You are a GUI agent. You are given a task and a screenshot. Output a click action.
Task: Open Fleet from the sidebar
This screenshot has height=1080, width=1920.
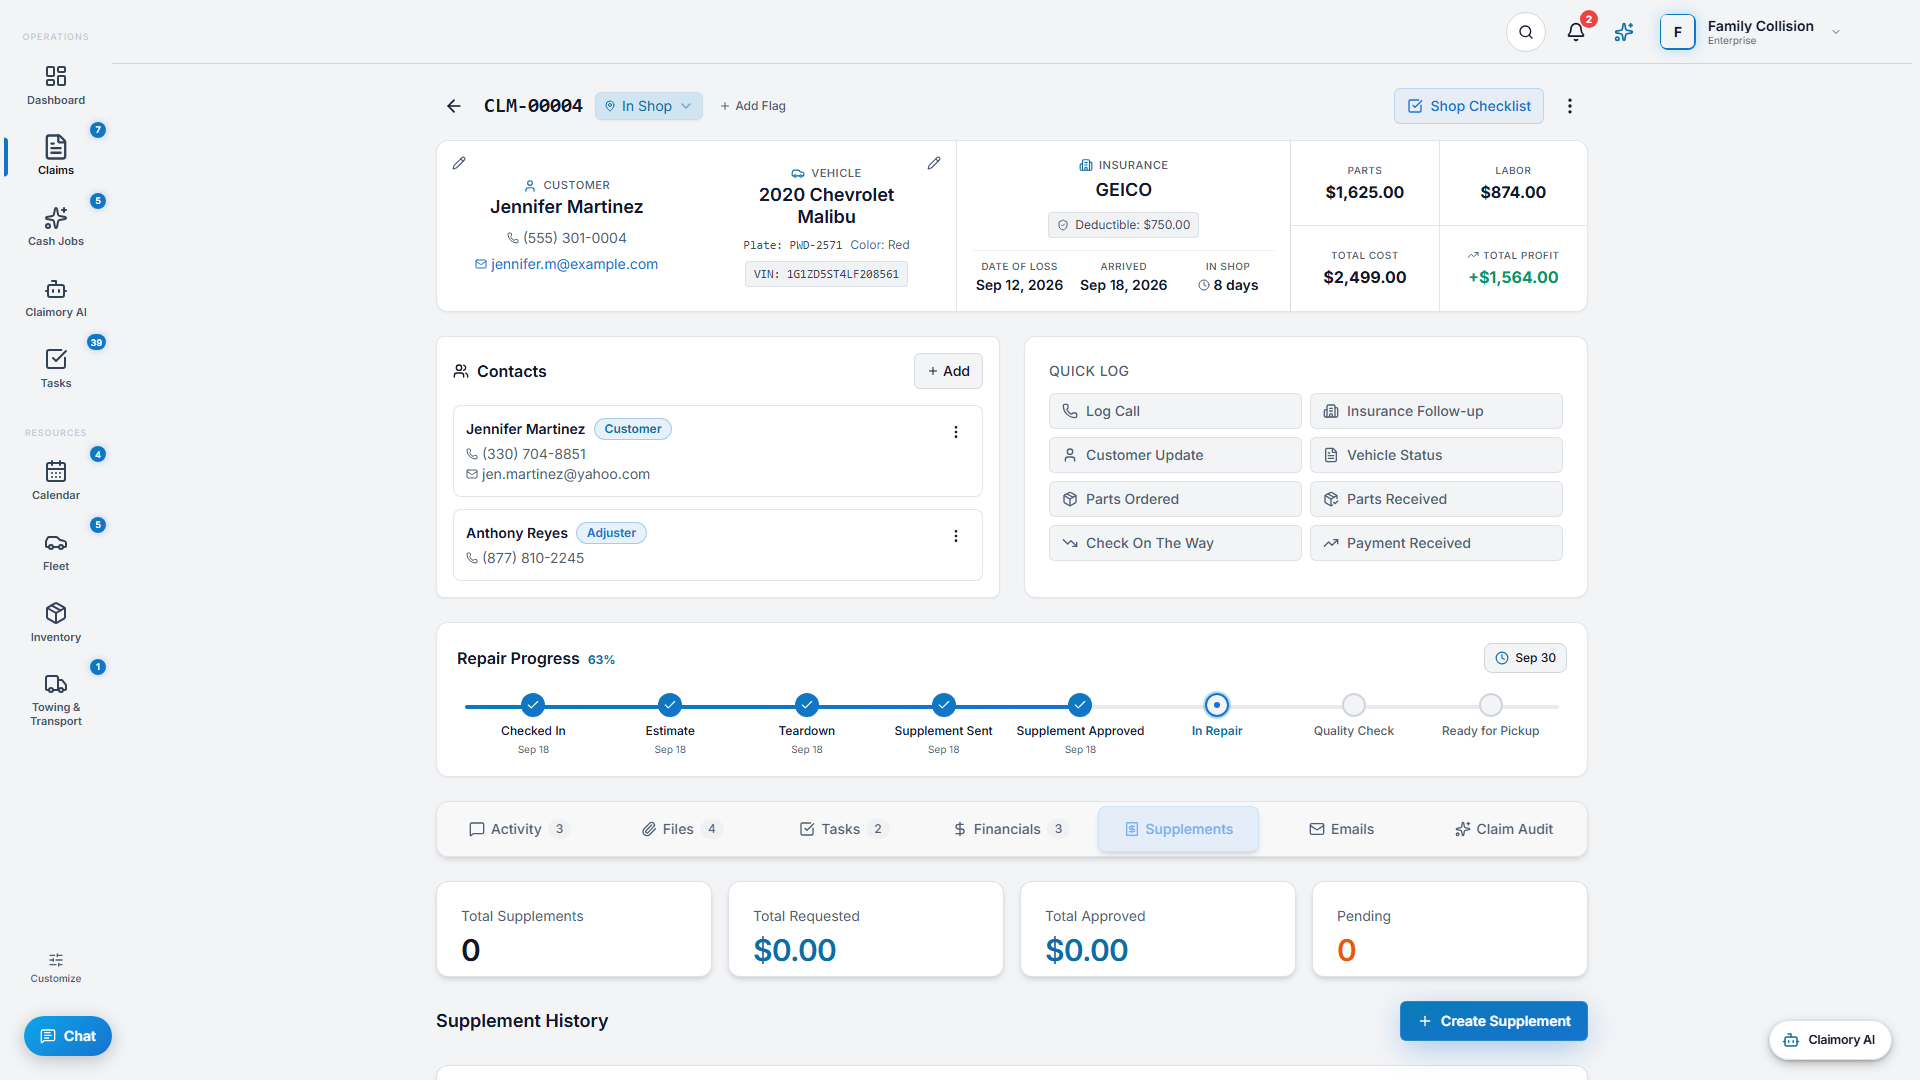tap(56, 551)
